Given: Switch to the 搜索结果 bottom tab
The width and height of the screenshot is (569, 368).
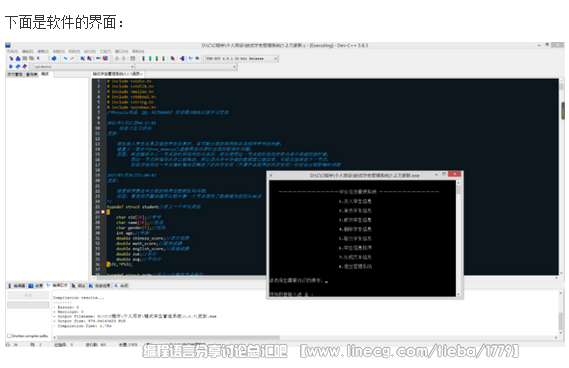Looking at the screenshot, I should (100, 286).
